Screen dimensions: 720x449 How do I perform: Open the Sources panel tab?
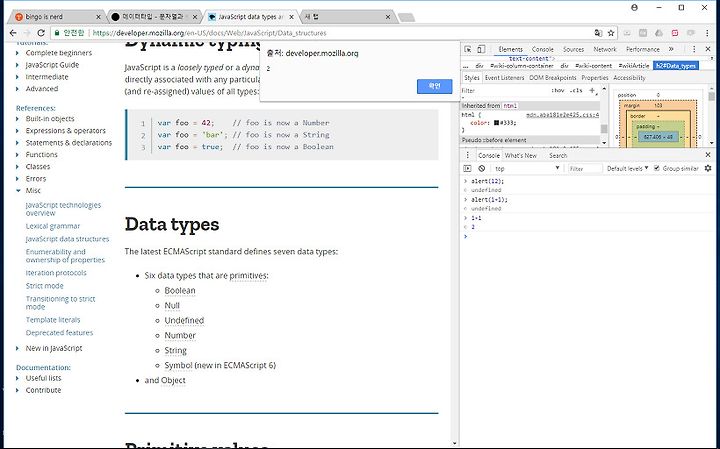pyautogui.click(x=573, y=49)
